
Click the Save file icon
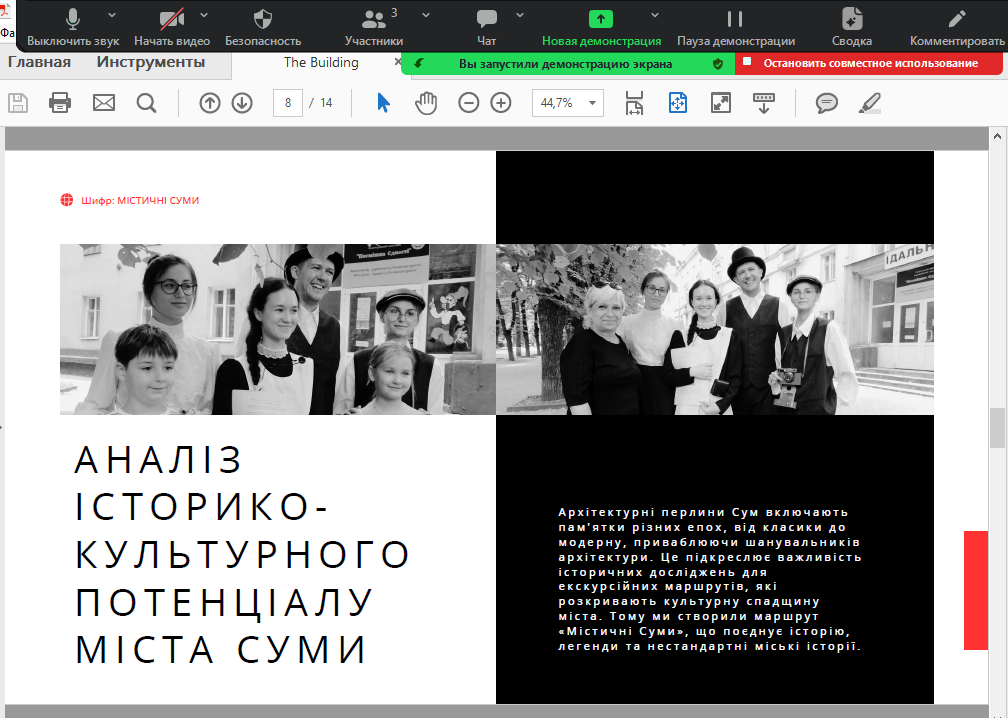(17, 103)
